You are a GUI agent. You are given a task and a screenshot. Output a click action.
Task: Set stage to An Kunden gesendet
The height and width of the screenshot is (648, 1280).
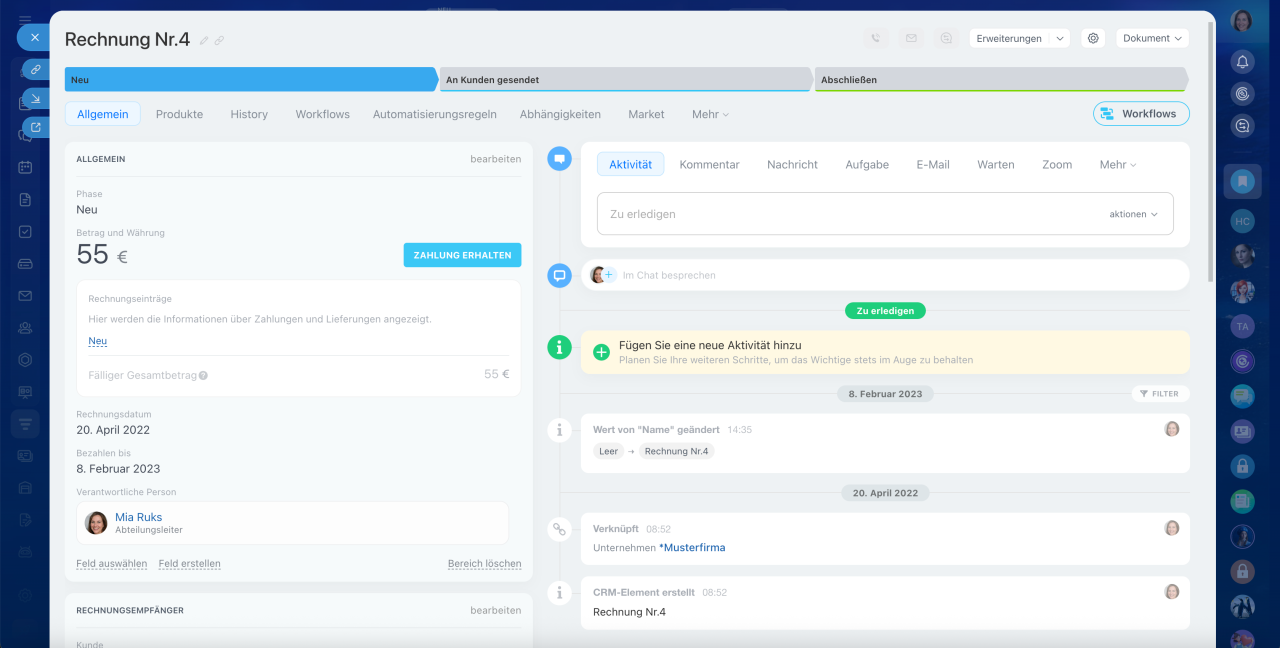(x=625, y=80)
